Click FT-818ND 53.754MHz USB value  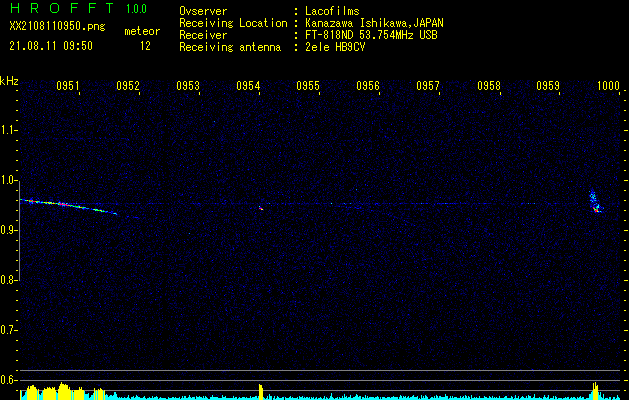[x=371, y=35]
